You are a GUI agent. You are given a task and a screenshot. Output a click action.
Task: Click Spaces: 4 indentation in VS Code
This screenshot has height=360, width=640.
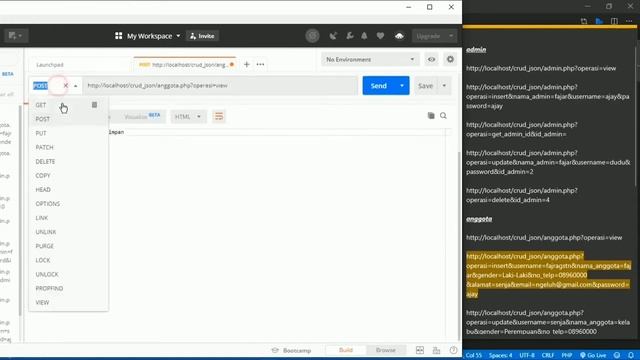click(500, 356)
